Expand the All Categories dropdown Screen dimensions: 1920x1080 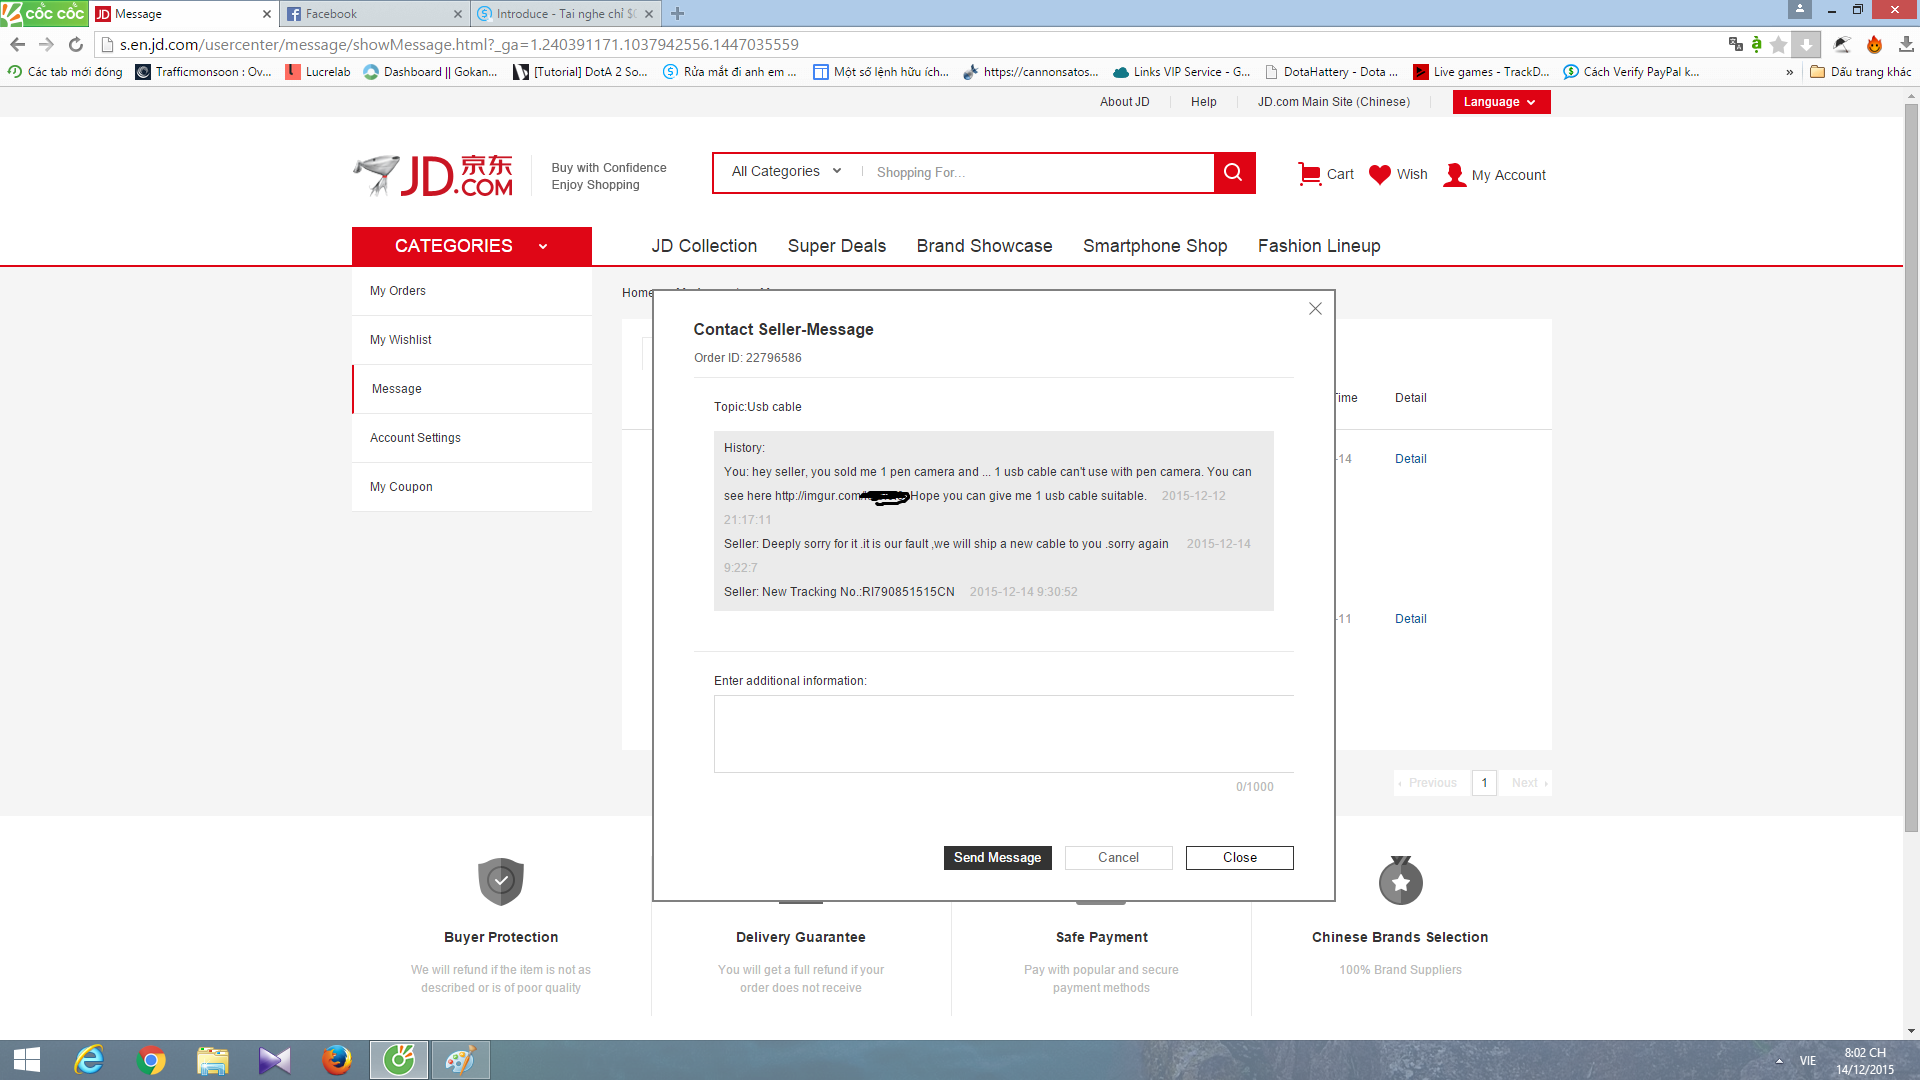click(x=786, y=172)
